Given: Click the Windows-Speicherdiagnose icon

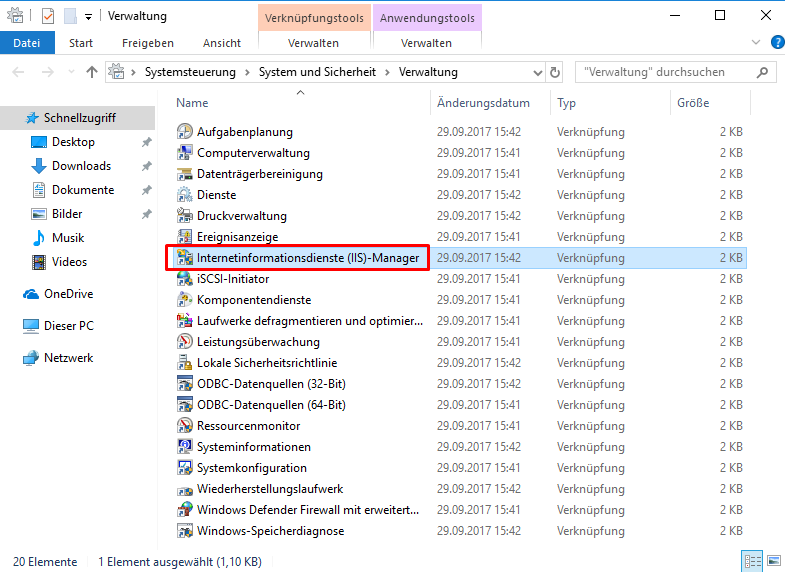Looking at the screenshot, I should tap(185, 531).
